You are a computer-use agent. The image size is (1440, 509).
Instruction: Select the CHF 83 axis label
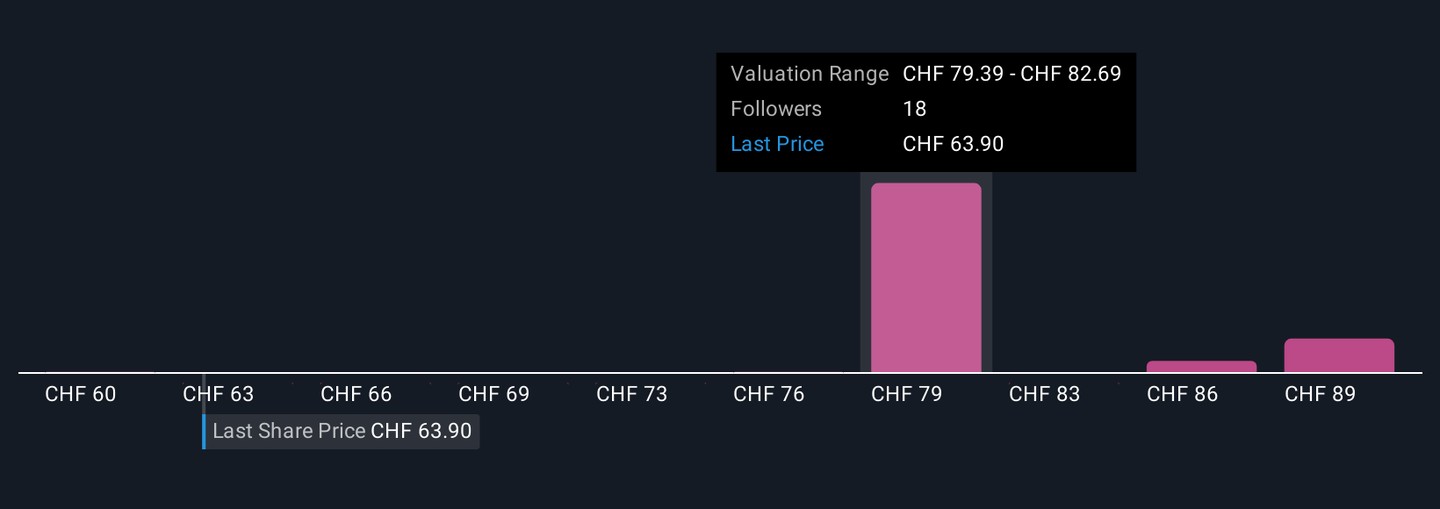(x=1044, y=394)
